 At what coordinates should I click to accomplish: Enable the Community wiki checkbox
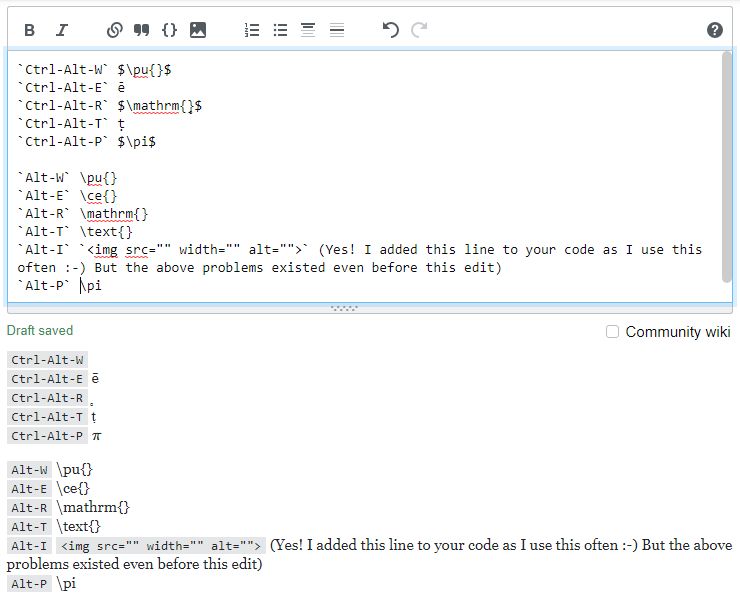(612, 332)
